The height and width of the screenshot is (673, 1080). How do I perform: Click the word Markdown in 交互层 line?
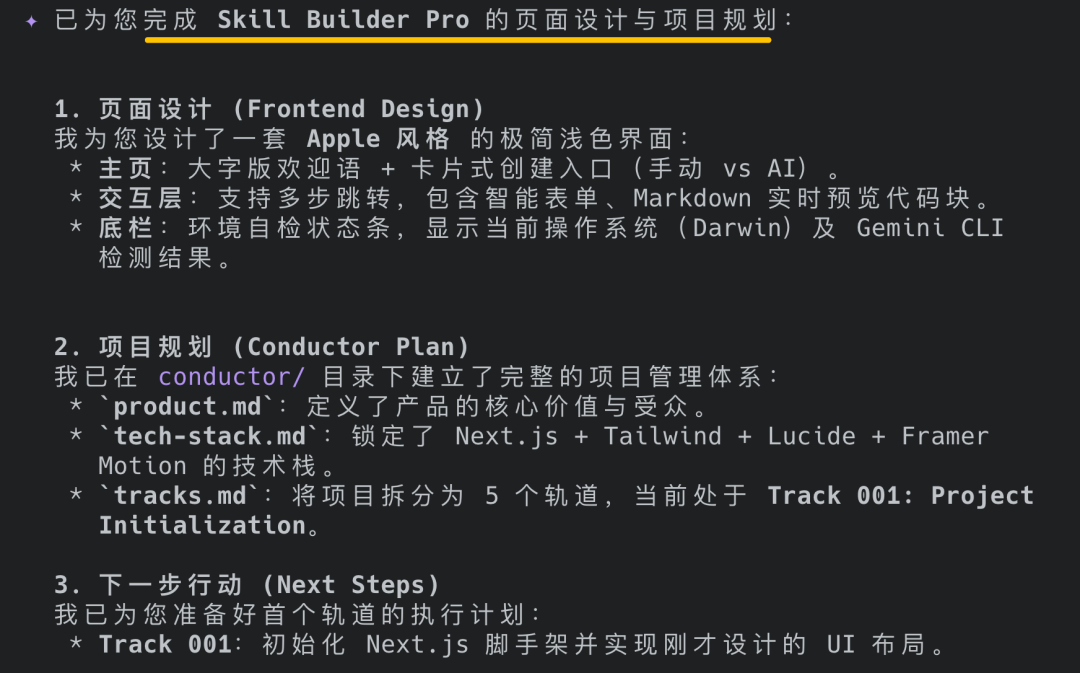[692, 198]
